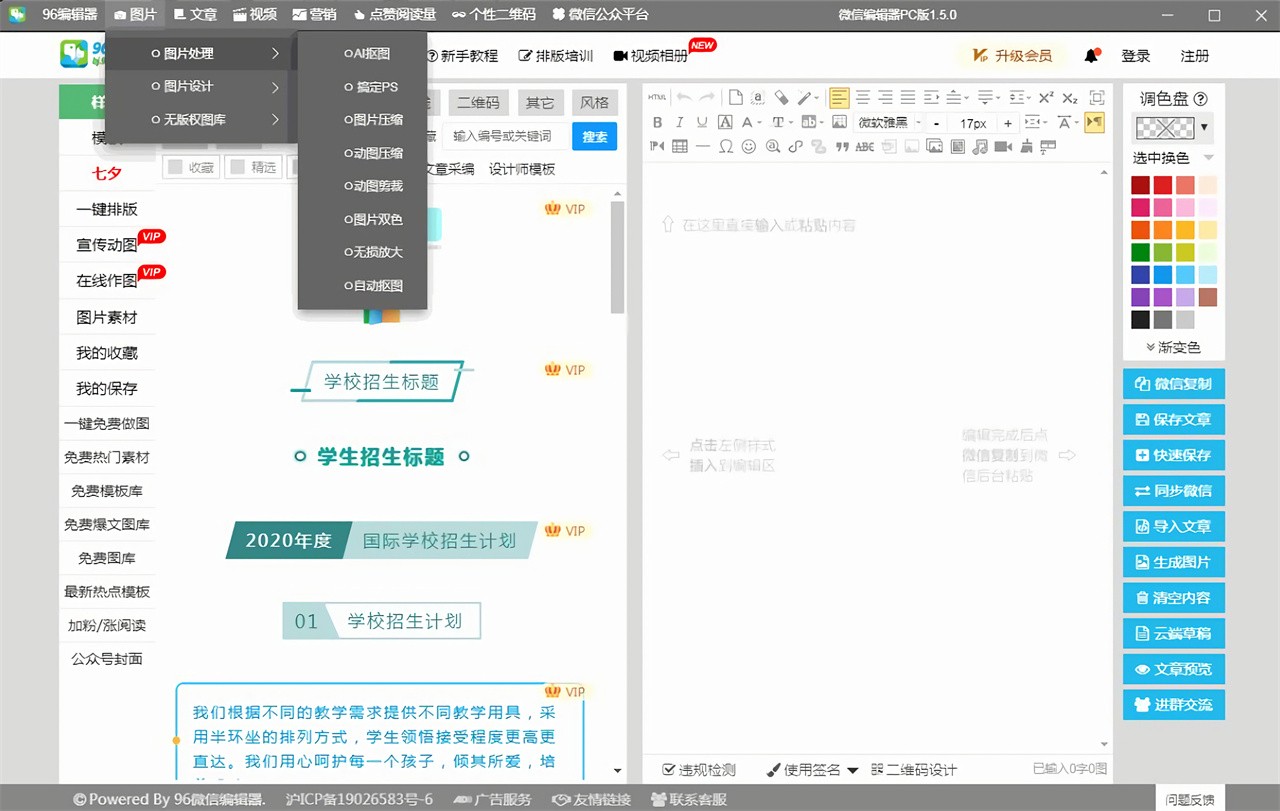Open the 图片设计 submenu item
Viewport: 1280px width, 811px height.
[x=188, y=87]
